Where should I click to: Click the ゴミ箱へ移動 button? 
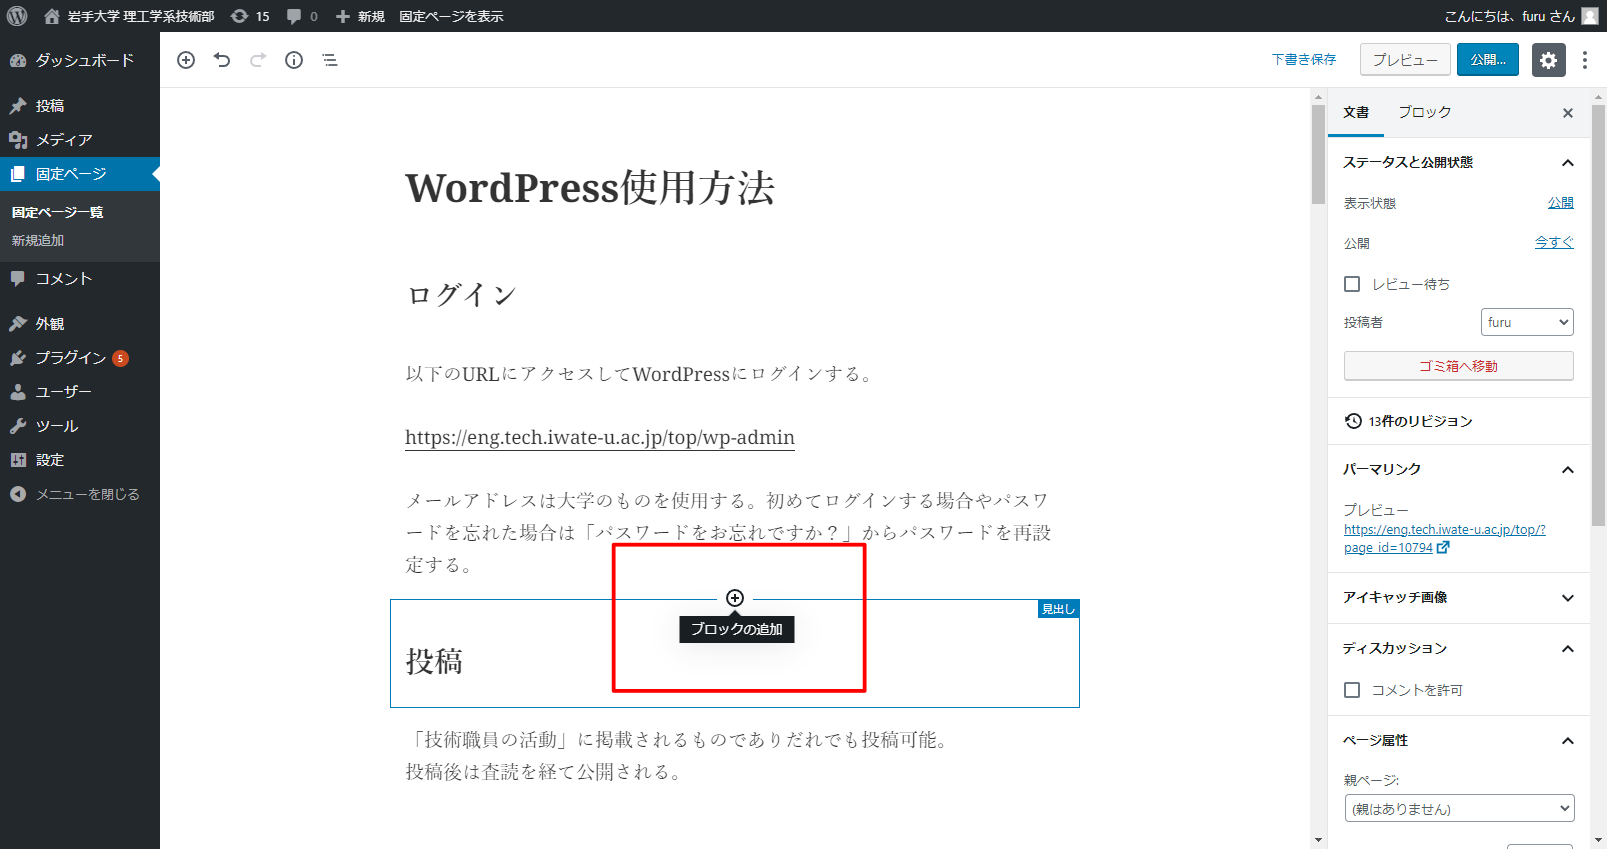point(1458,366)
